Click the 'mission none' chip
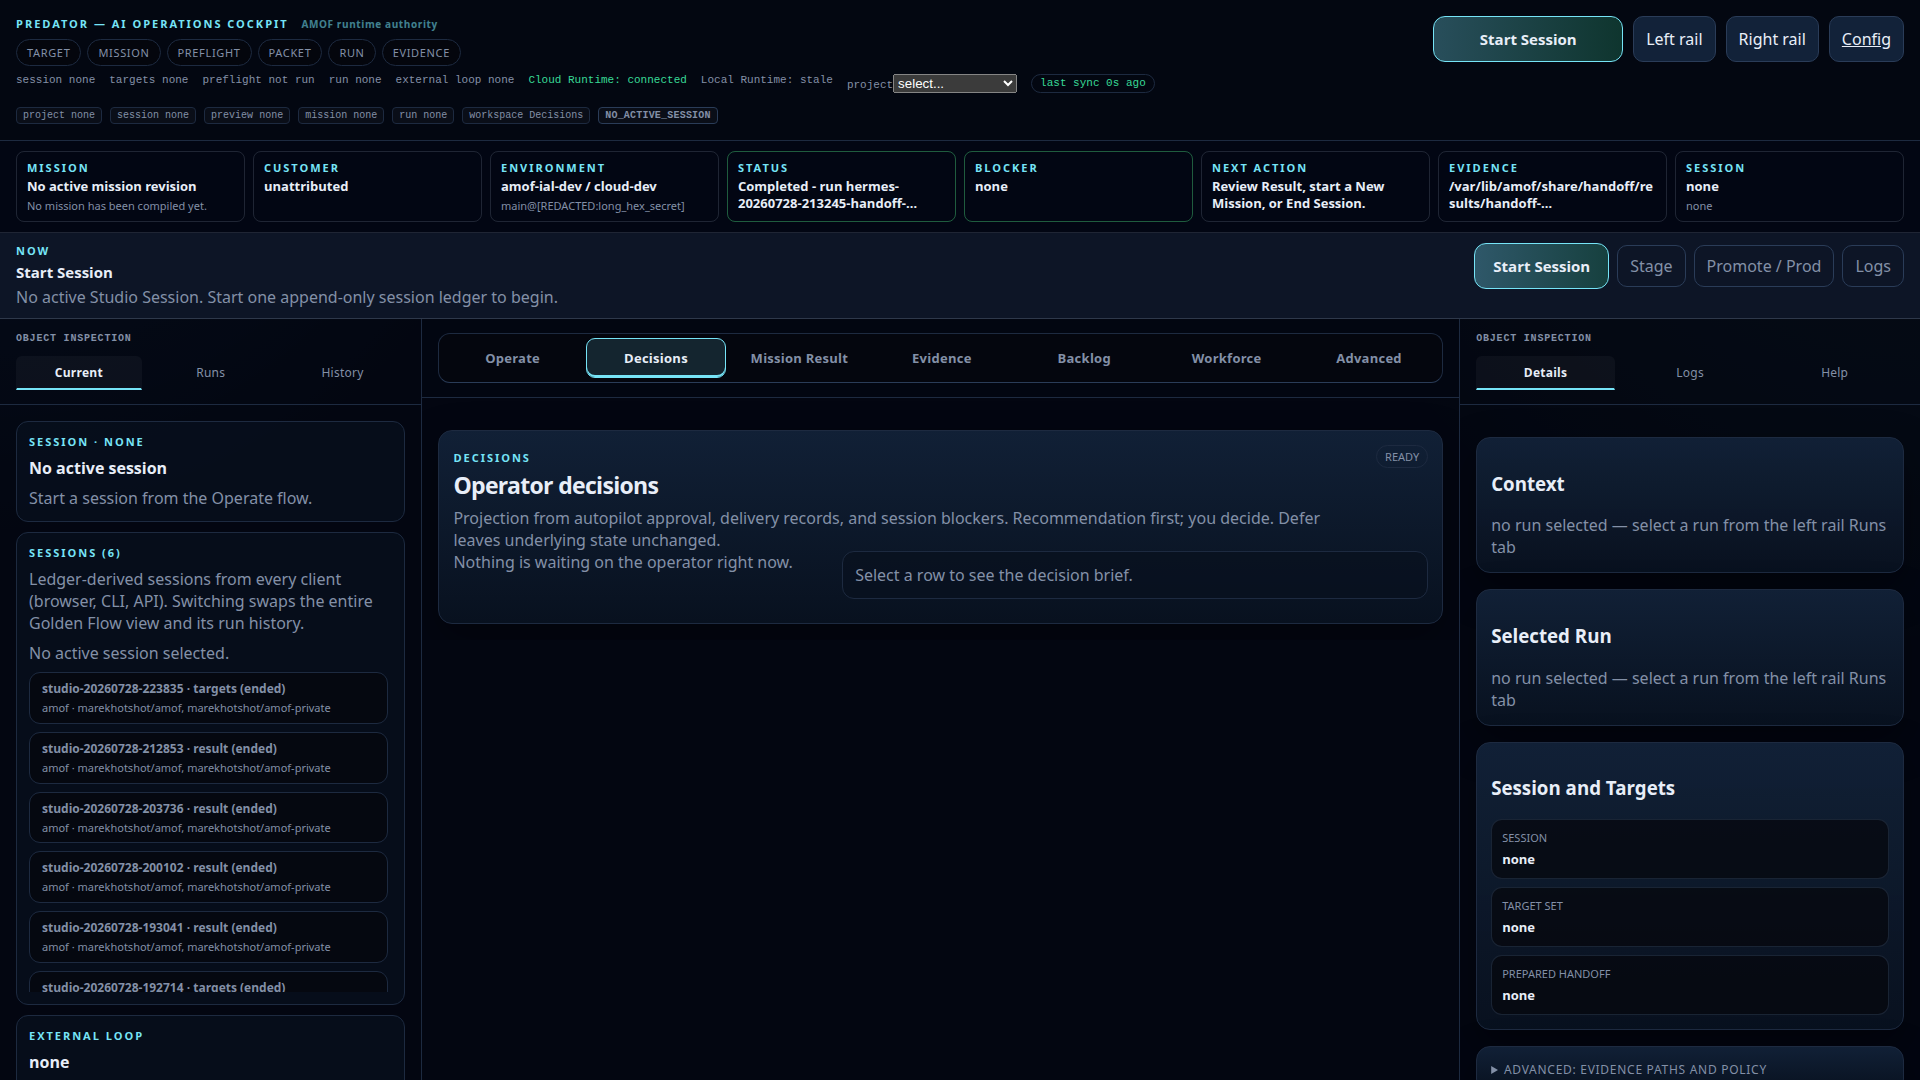 coord(341,115)
